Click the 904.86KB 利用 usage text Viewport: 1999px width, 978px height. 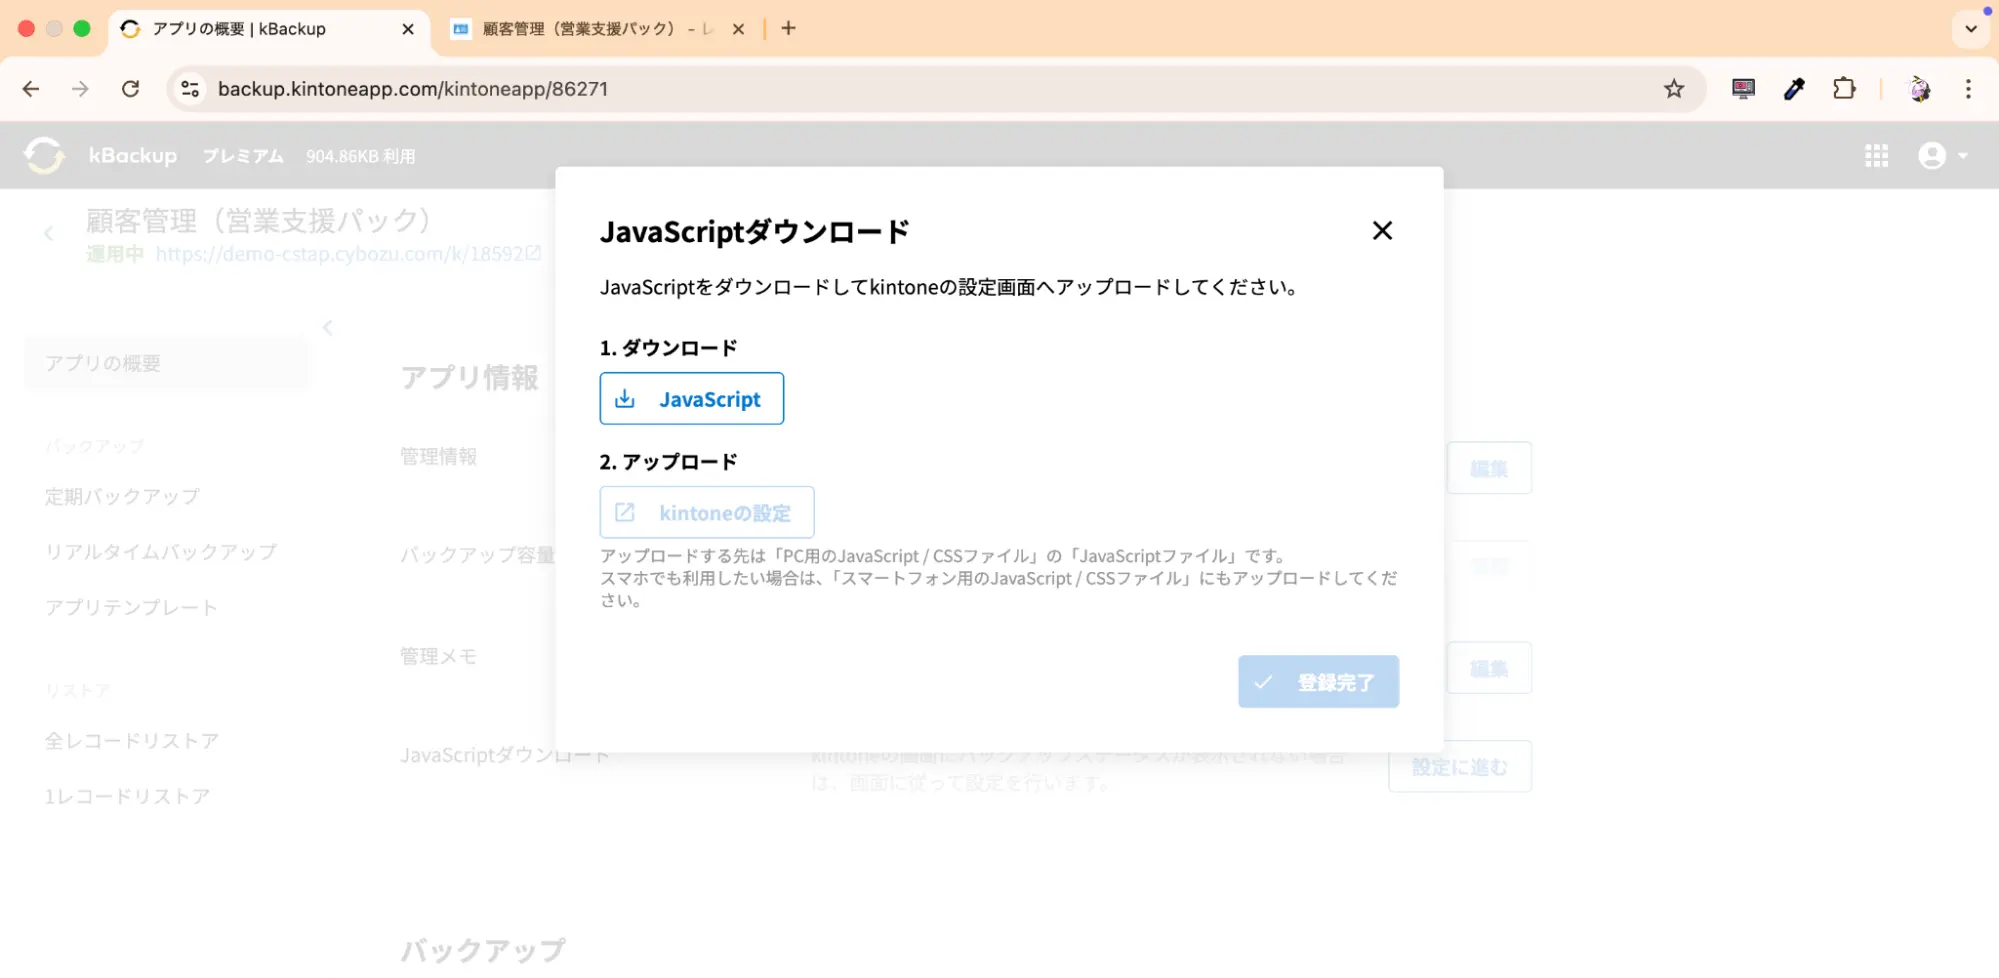pos(360,157)
